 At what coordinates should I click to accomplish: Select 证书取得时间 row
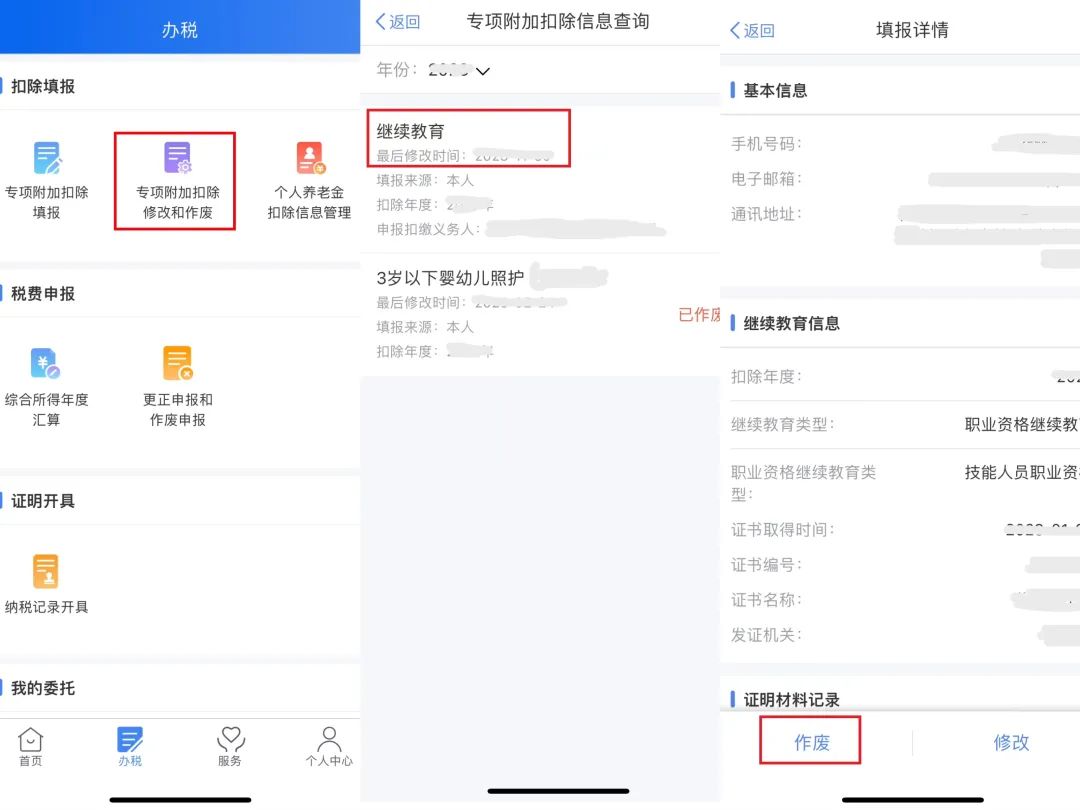point(905,530)
